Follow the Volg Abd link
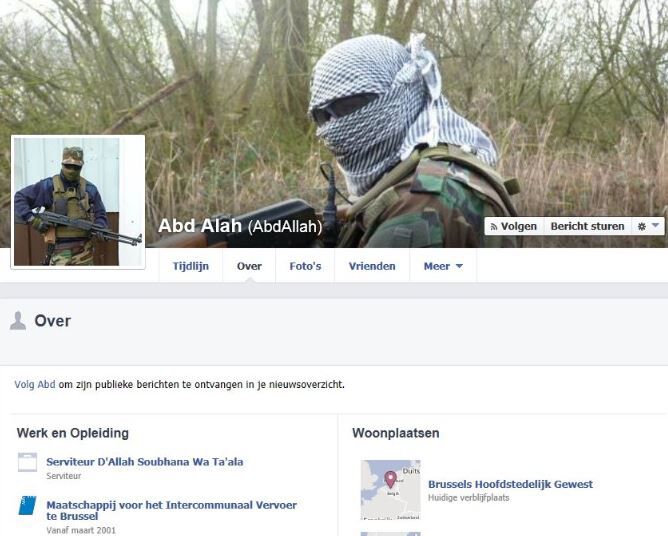The height and width of the screenshot is (536, 668). (x=35, y=384)
